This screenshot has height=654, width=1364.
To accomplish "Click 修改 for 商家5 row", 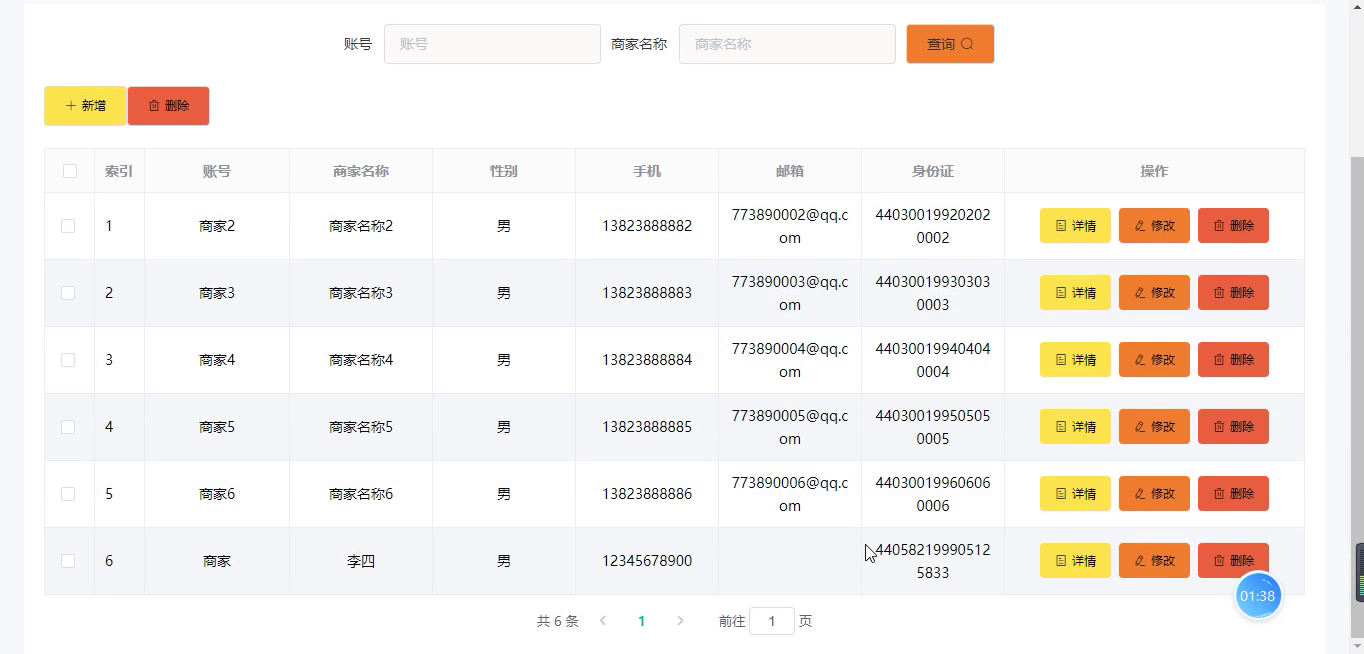I will pyautogui.click(x=1154, y=427).
